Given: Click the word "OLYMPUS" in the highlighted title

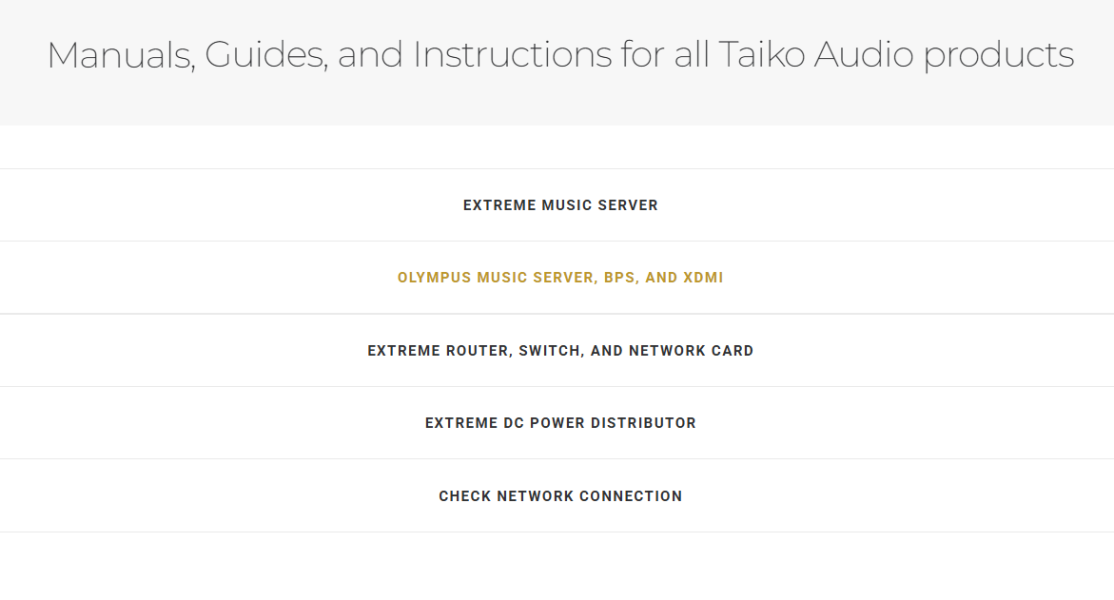Looking at the screenshot, I should tap(434, 278).
